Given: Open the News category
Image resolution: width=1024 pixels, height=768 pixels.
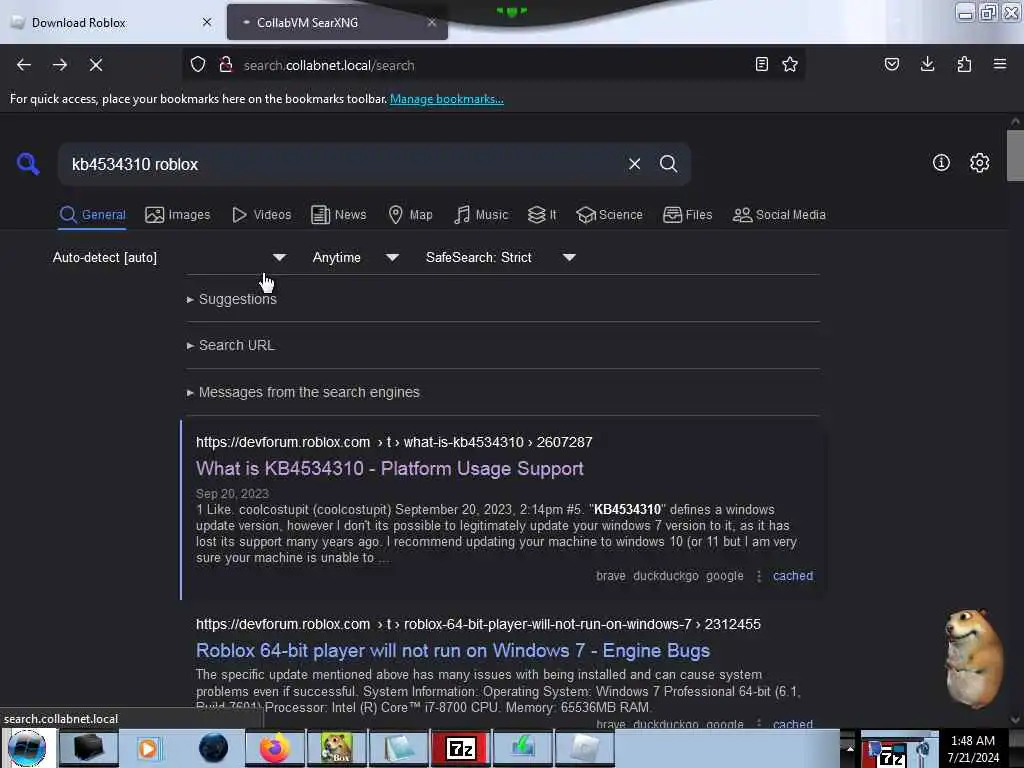Looking at the screenshot, I should (x=338, y=215).
